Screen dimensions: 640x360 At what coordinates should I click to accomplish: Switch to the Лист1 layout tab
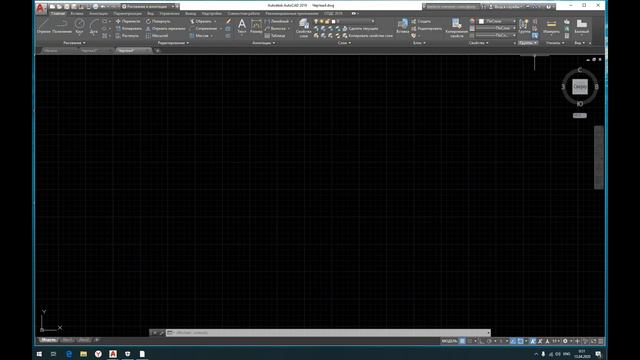pos(68,340)
